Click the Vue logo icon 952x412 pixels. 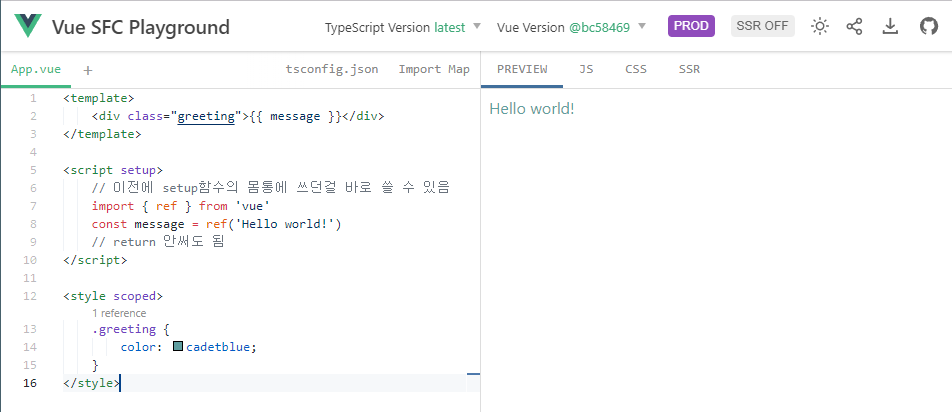(x=28, y=26)
